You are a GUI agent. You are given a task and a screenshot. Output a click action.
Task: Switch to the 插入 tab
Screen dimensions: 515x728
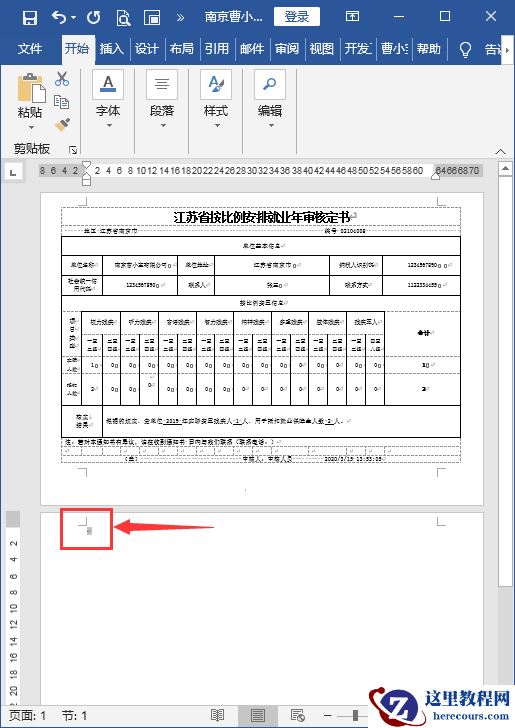[x=111, y=48]
